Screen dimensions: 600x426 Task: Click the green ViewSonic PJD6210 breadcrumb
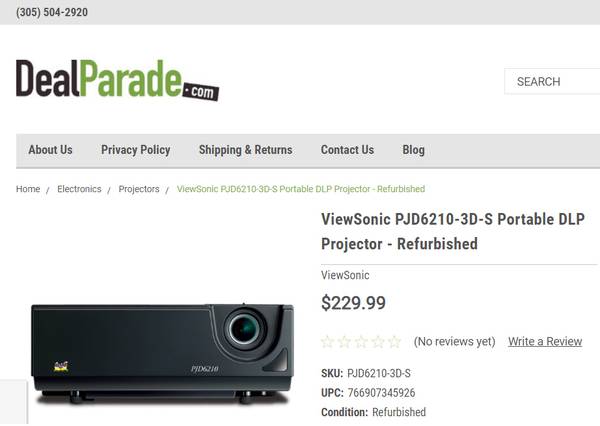click(x=301, y=189)
